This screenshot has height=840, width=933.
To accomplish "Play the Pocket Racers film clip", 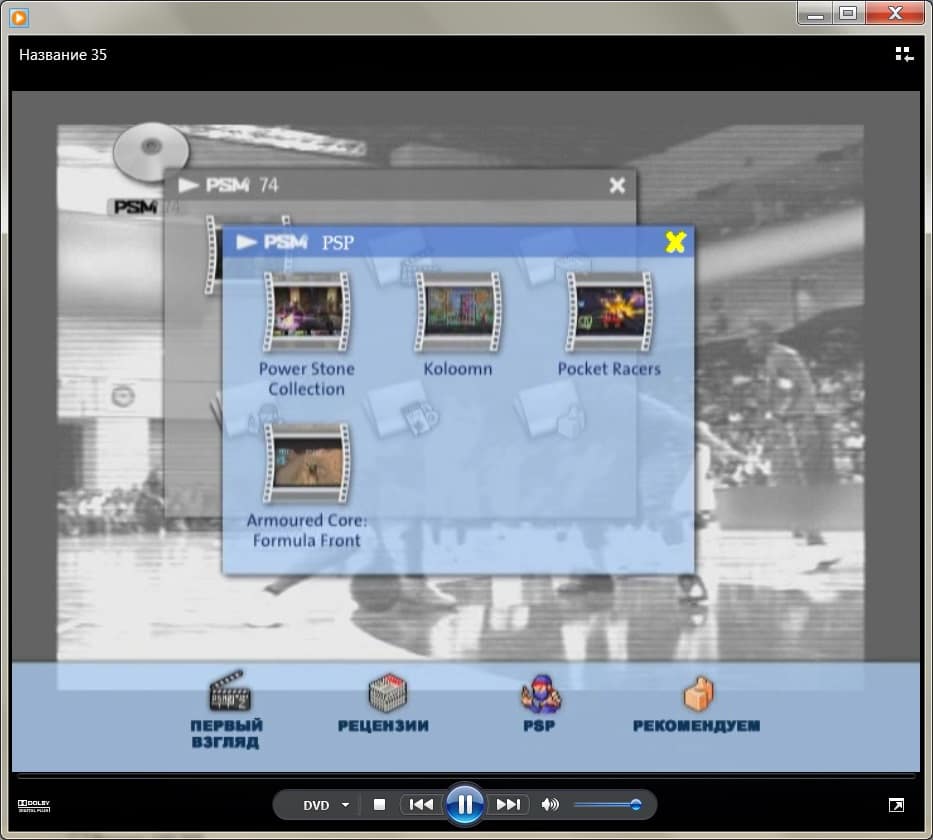I will click(x=609, y=312).
